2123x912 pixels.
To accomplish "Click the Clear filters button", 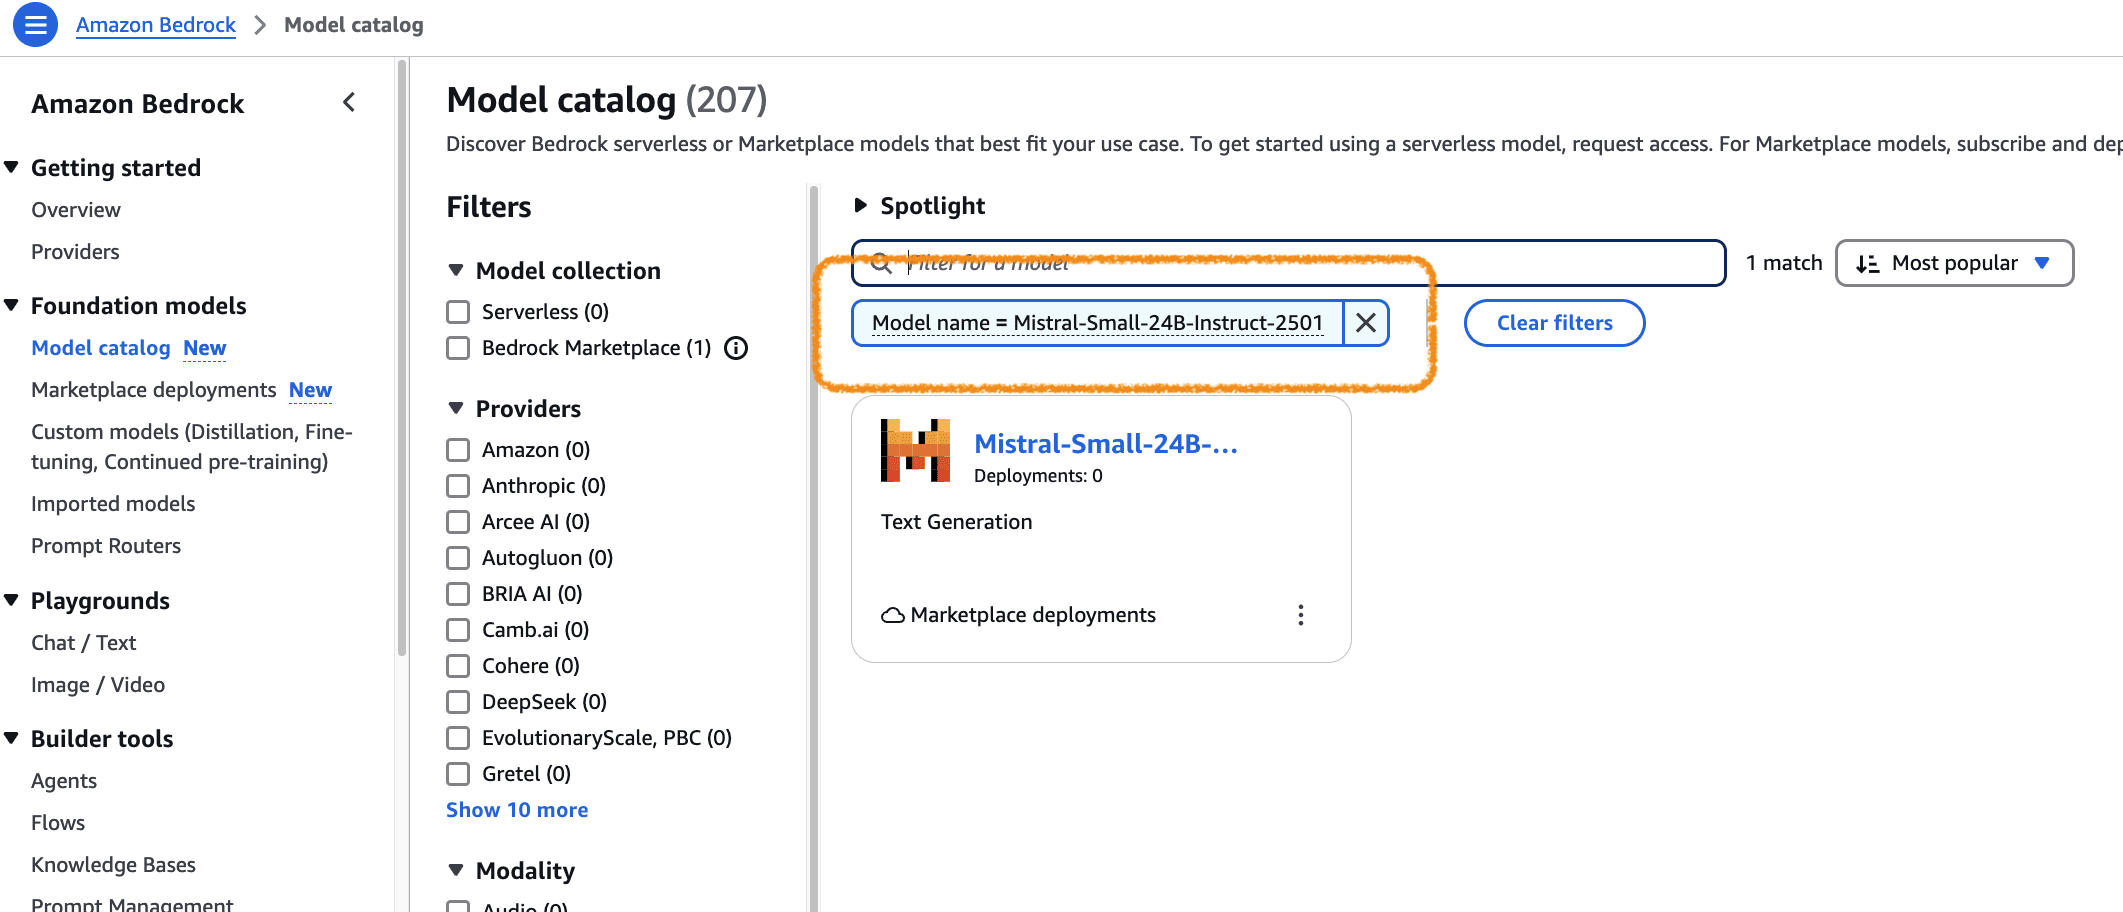I will [x=1554, y=322].
